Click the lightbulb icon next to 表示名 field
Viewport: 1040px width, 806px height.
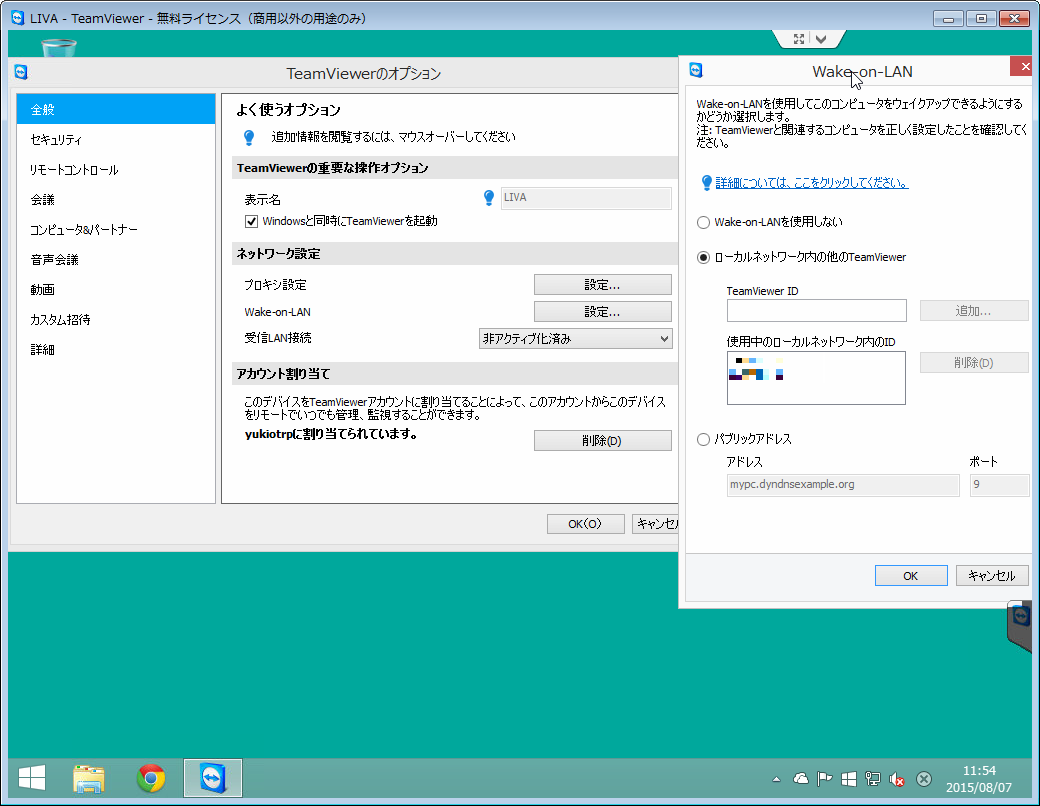pos(489,198)
